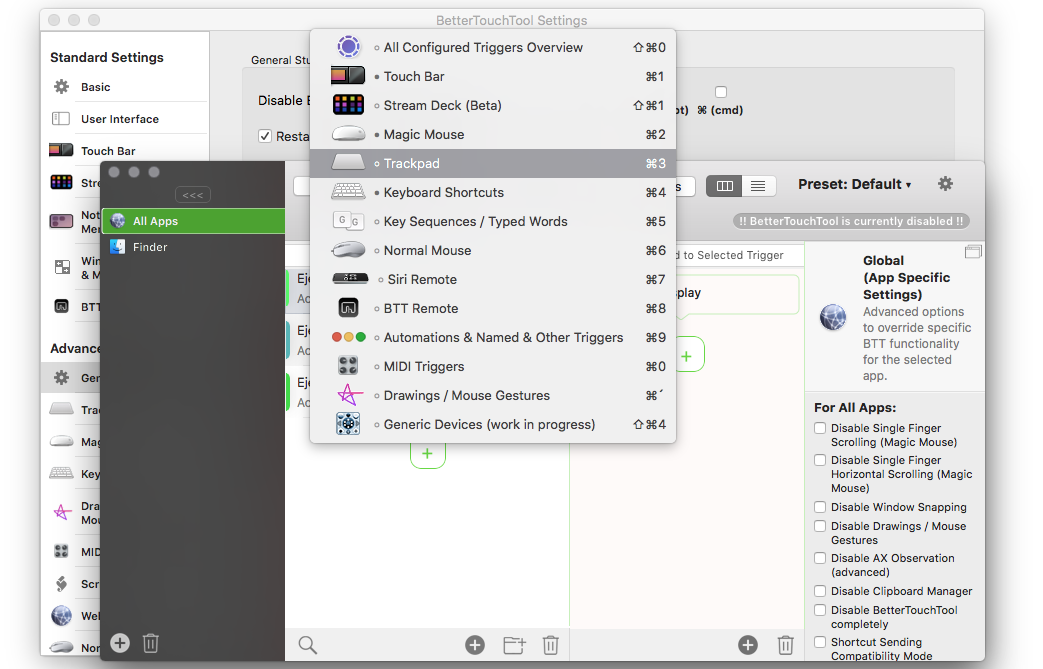Image resolution: width=1043 pixels, height=669 pixels.
Task: Choose Touch Bar from trigger menu
Action: tap(493, 76)
